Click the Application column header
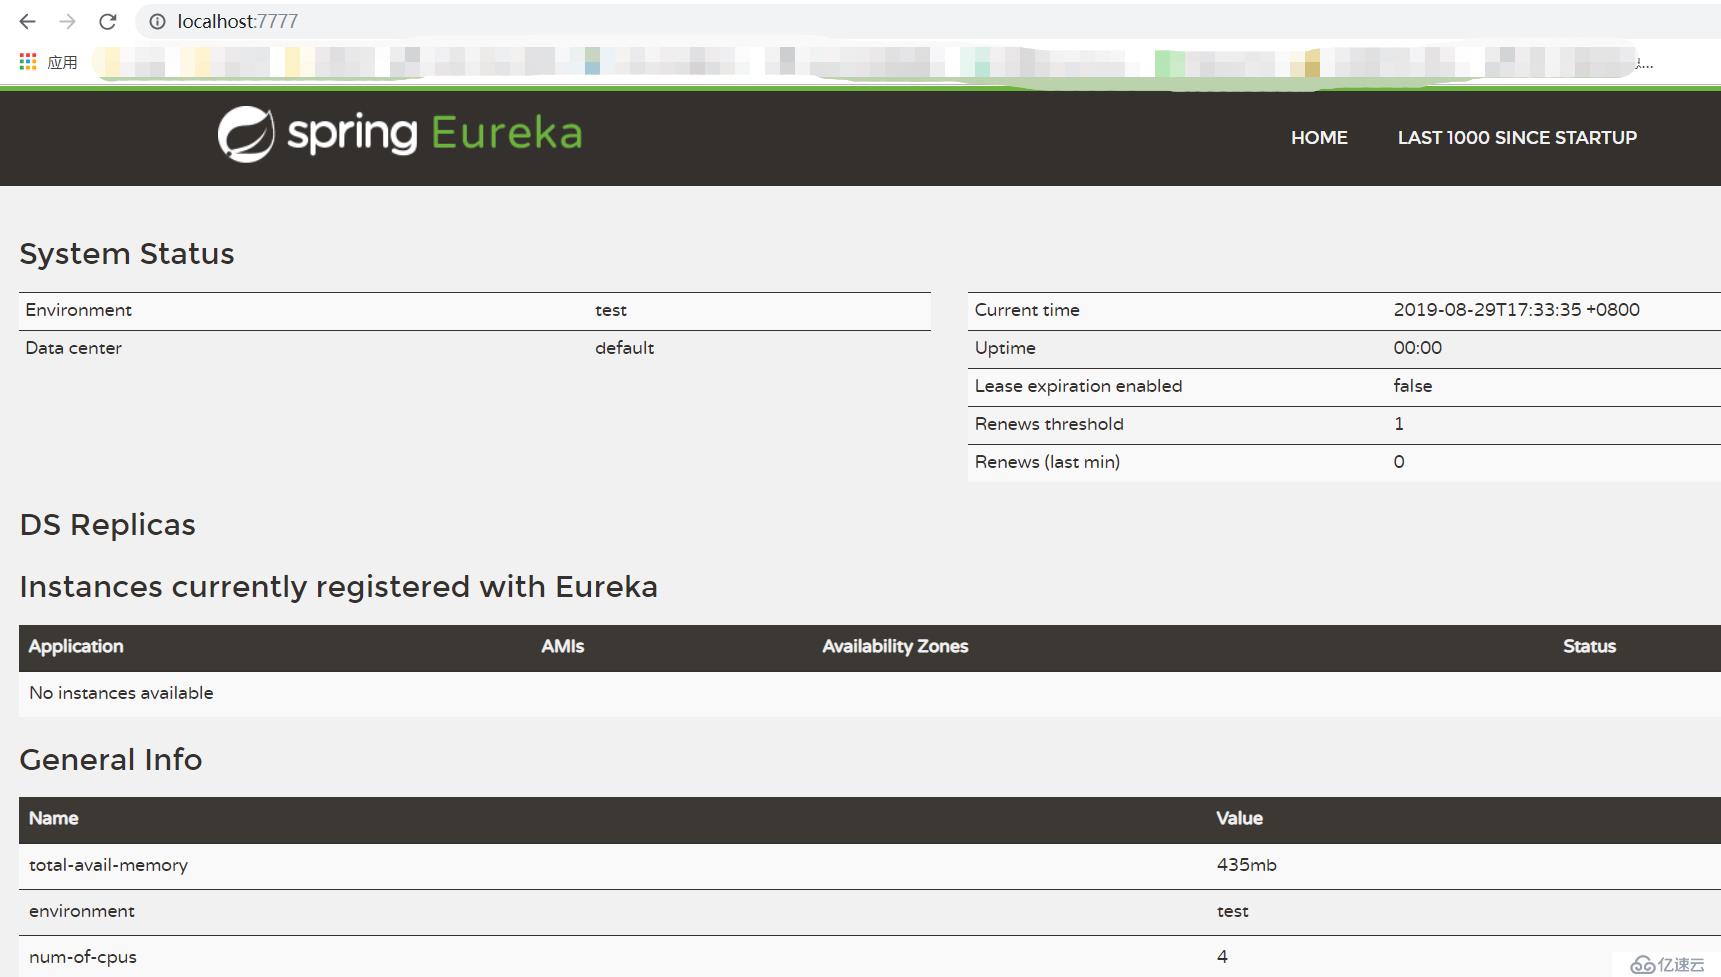The image size is (1721, 977). point(76,647)
